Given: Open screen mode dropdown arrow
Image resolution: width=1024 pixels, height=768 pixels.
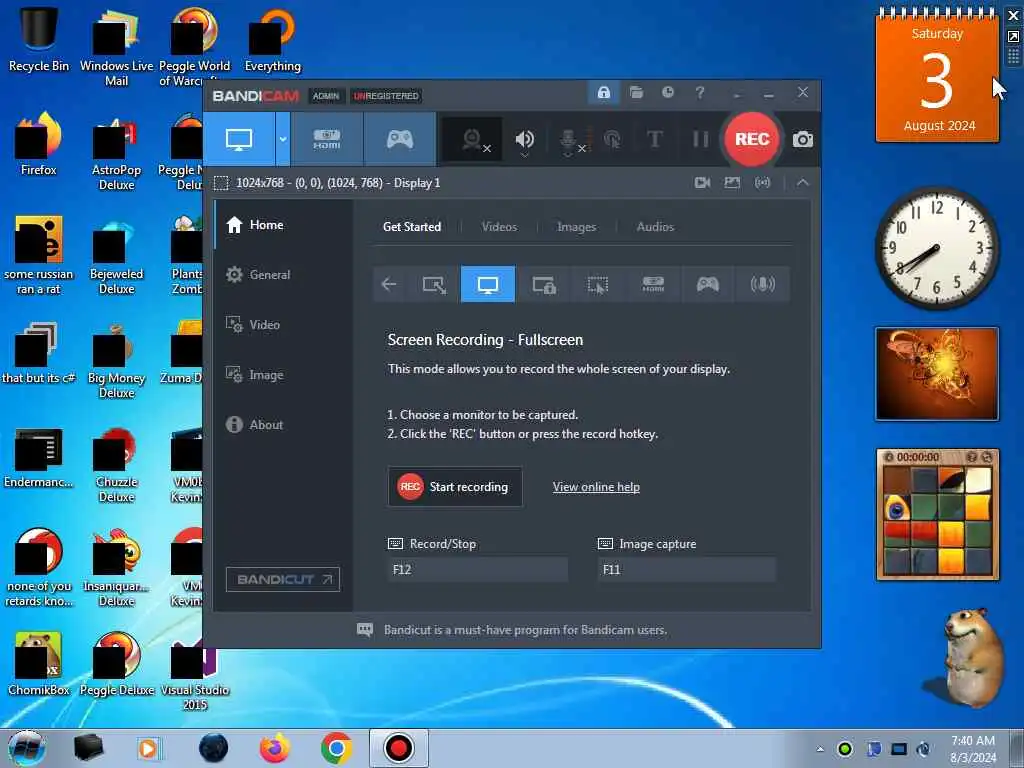Looking at the screenshot, I should tap(283, 139).
